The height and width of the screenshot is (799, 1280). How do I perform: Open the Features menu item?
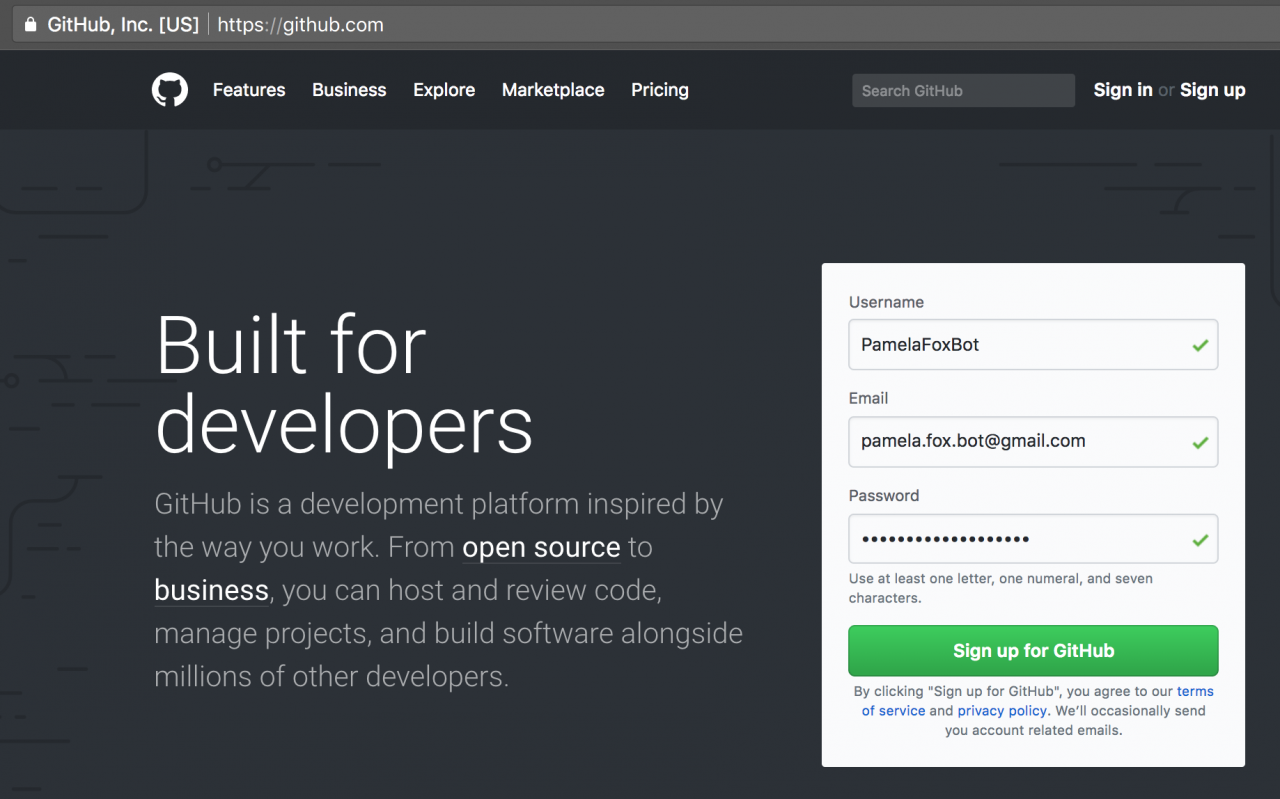pyautogui.click(x=249, y=90)
